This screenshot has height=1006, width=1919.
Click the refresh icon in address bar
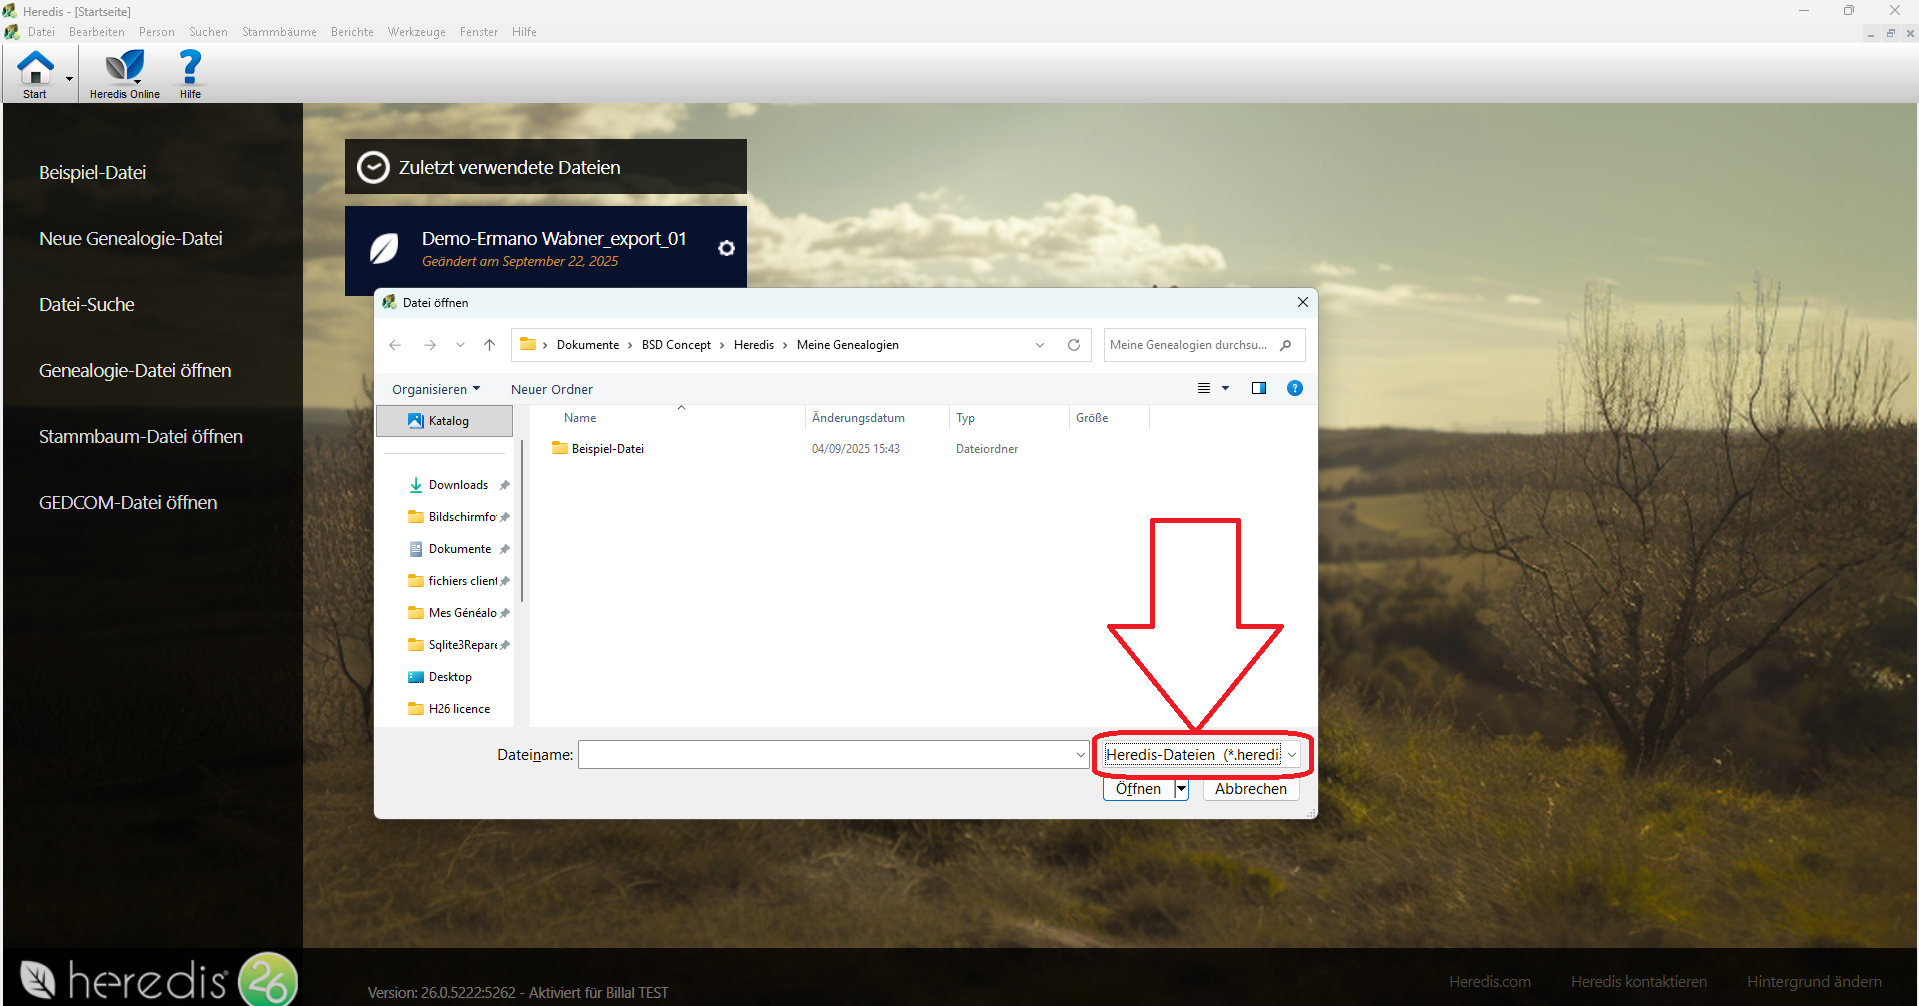pos(1074,345)
